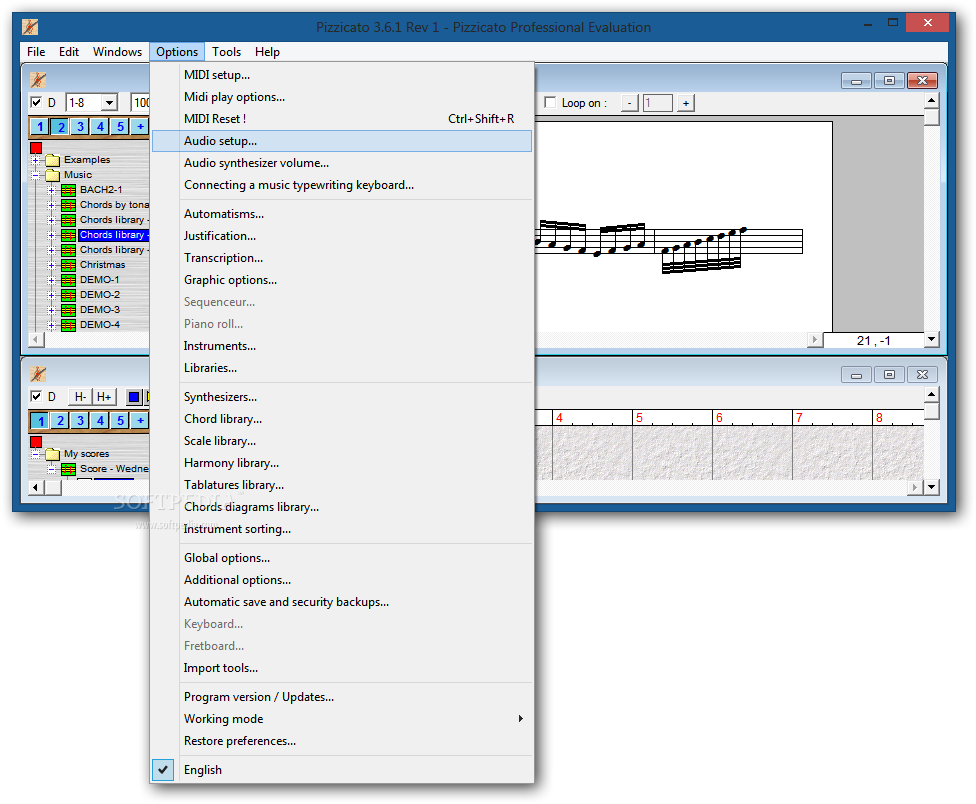The height and width of the screenshot is (804, 976).
Task: Select view 3 in the upper window number bar
Action: tap(80, 126)
